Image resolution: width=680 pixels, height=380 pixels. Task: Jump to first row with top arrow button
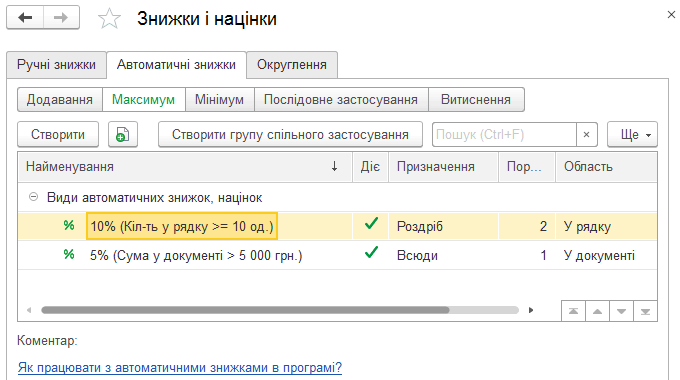[573, 311]
